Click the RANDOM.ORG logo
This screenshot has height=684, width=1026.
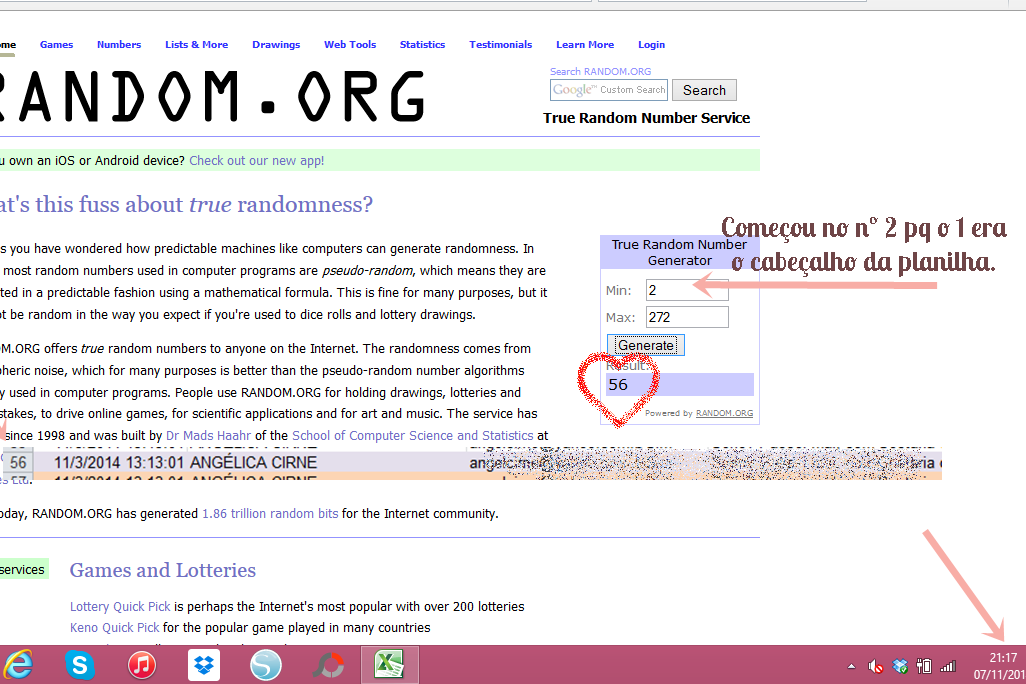(x=213, y=97)
